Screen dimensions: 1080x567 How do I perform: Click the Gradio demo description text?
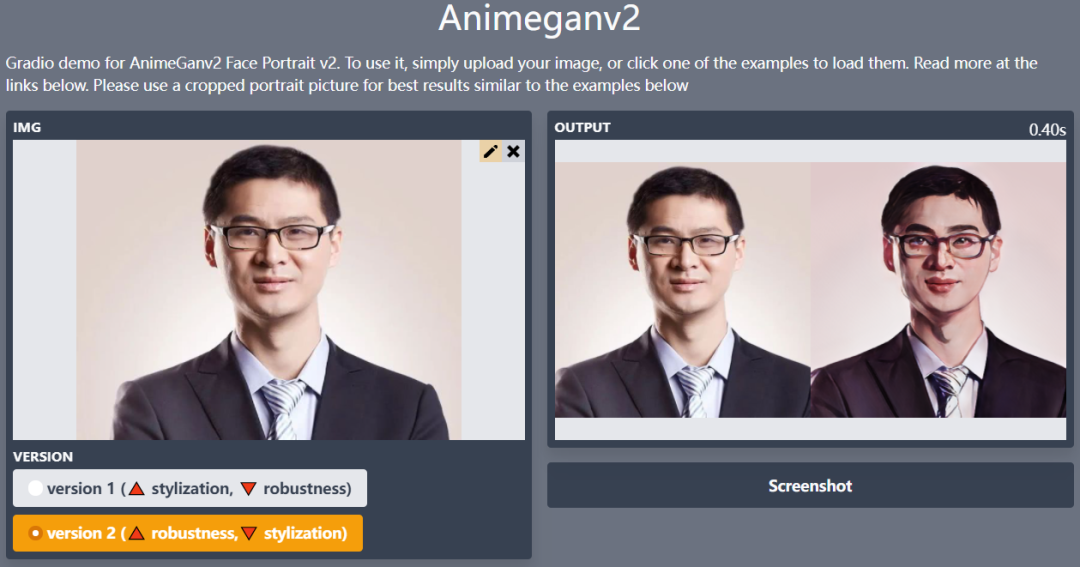(521, 74)
